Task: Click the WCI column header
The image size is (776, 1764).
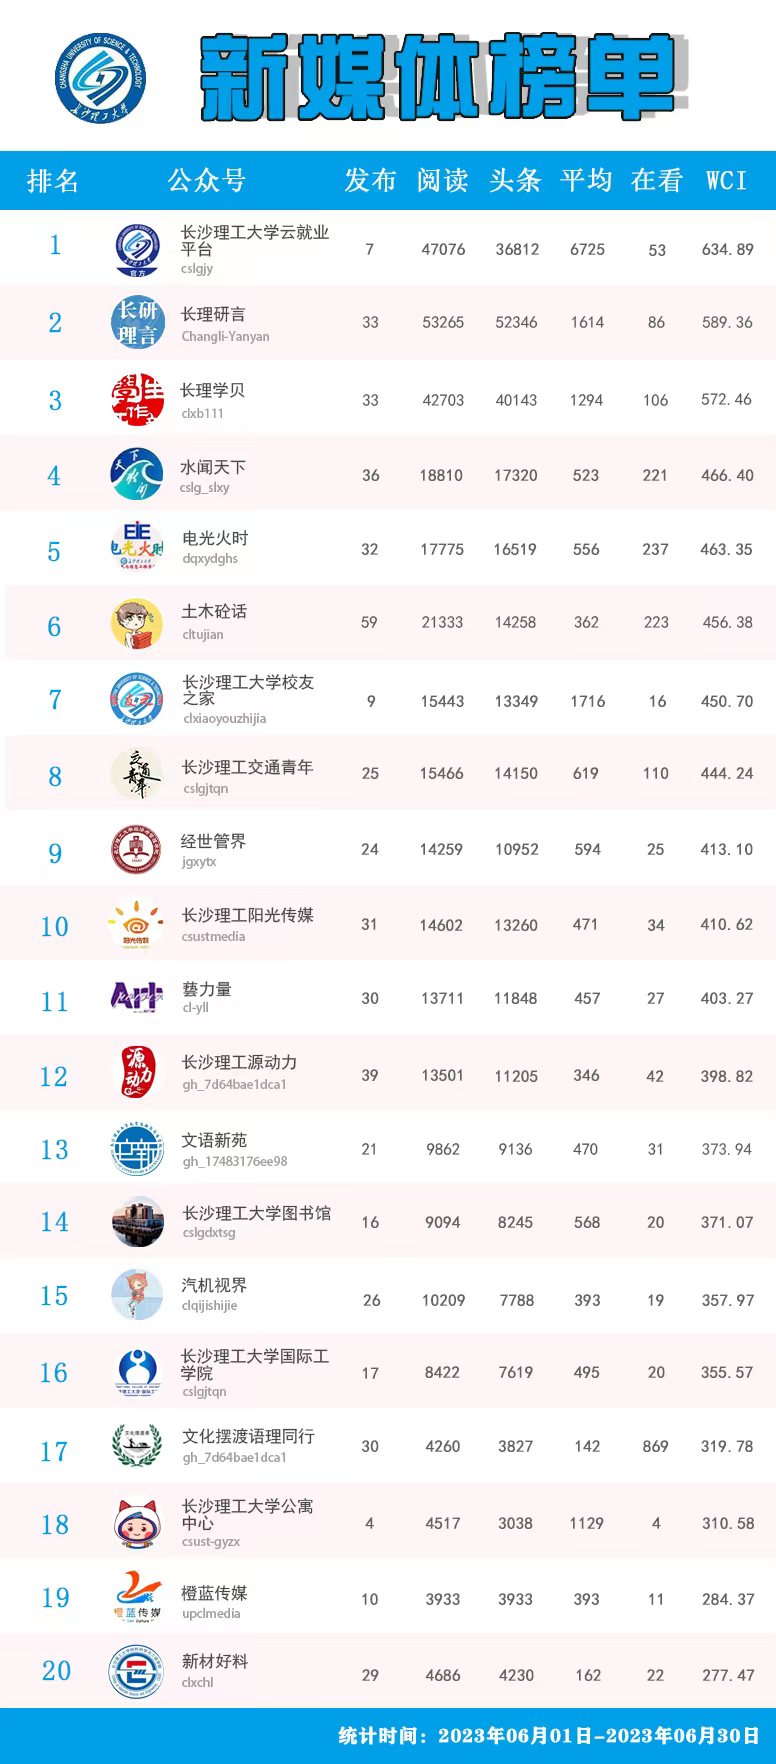Action: [x=726, y=181]
